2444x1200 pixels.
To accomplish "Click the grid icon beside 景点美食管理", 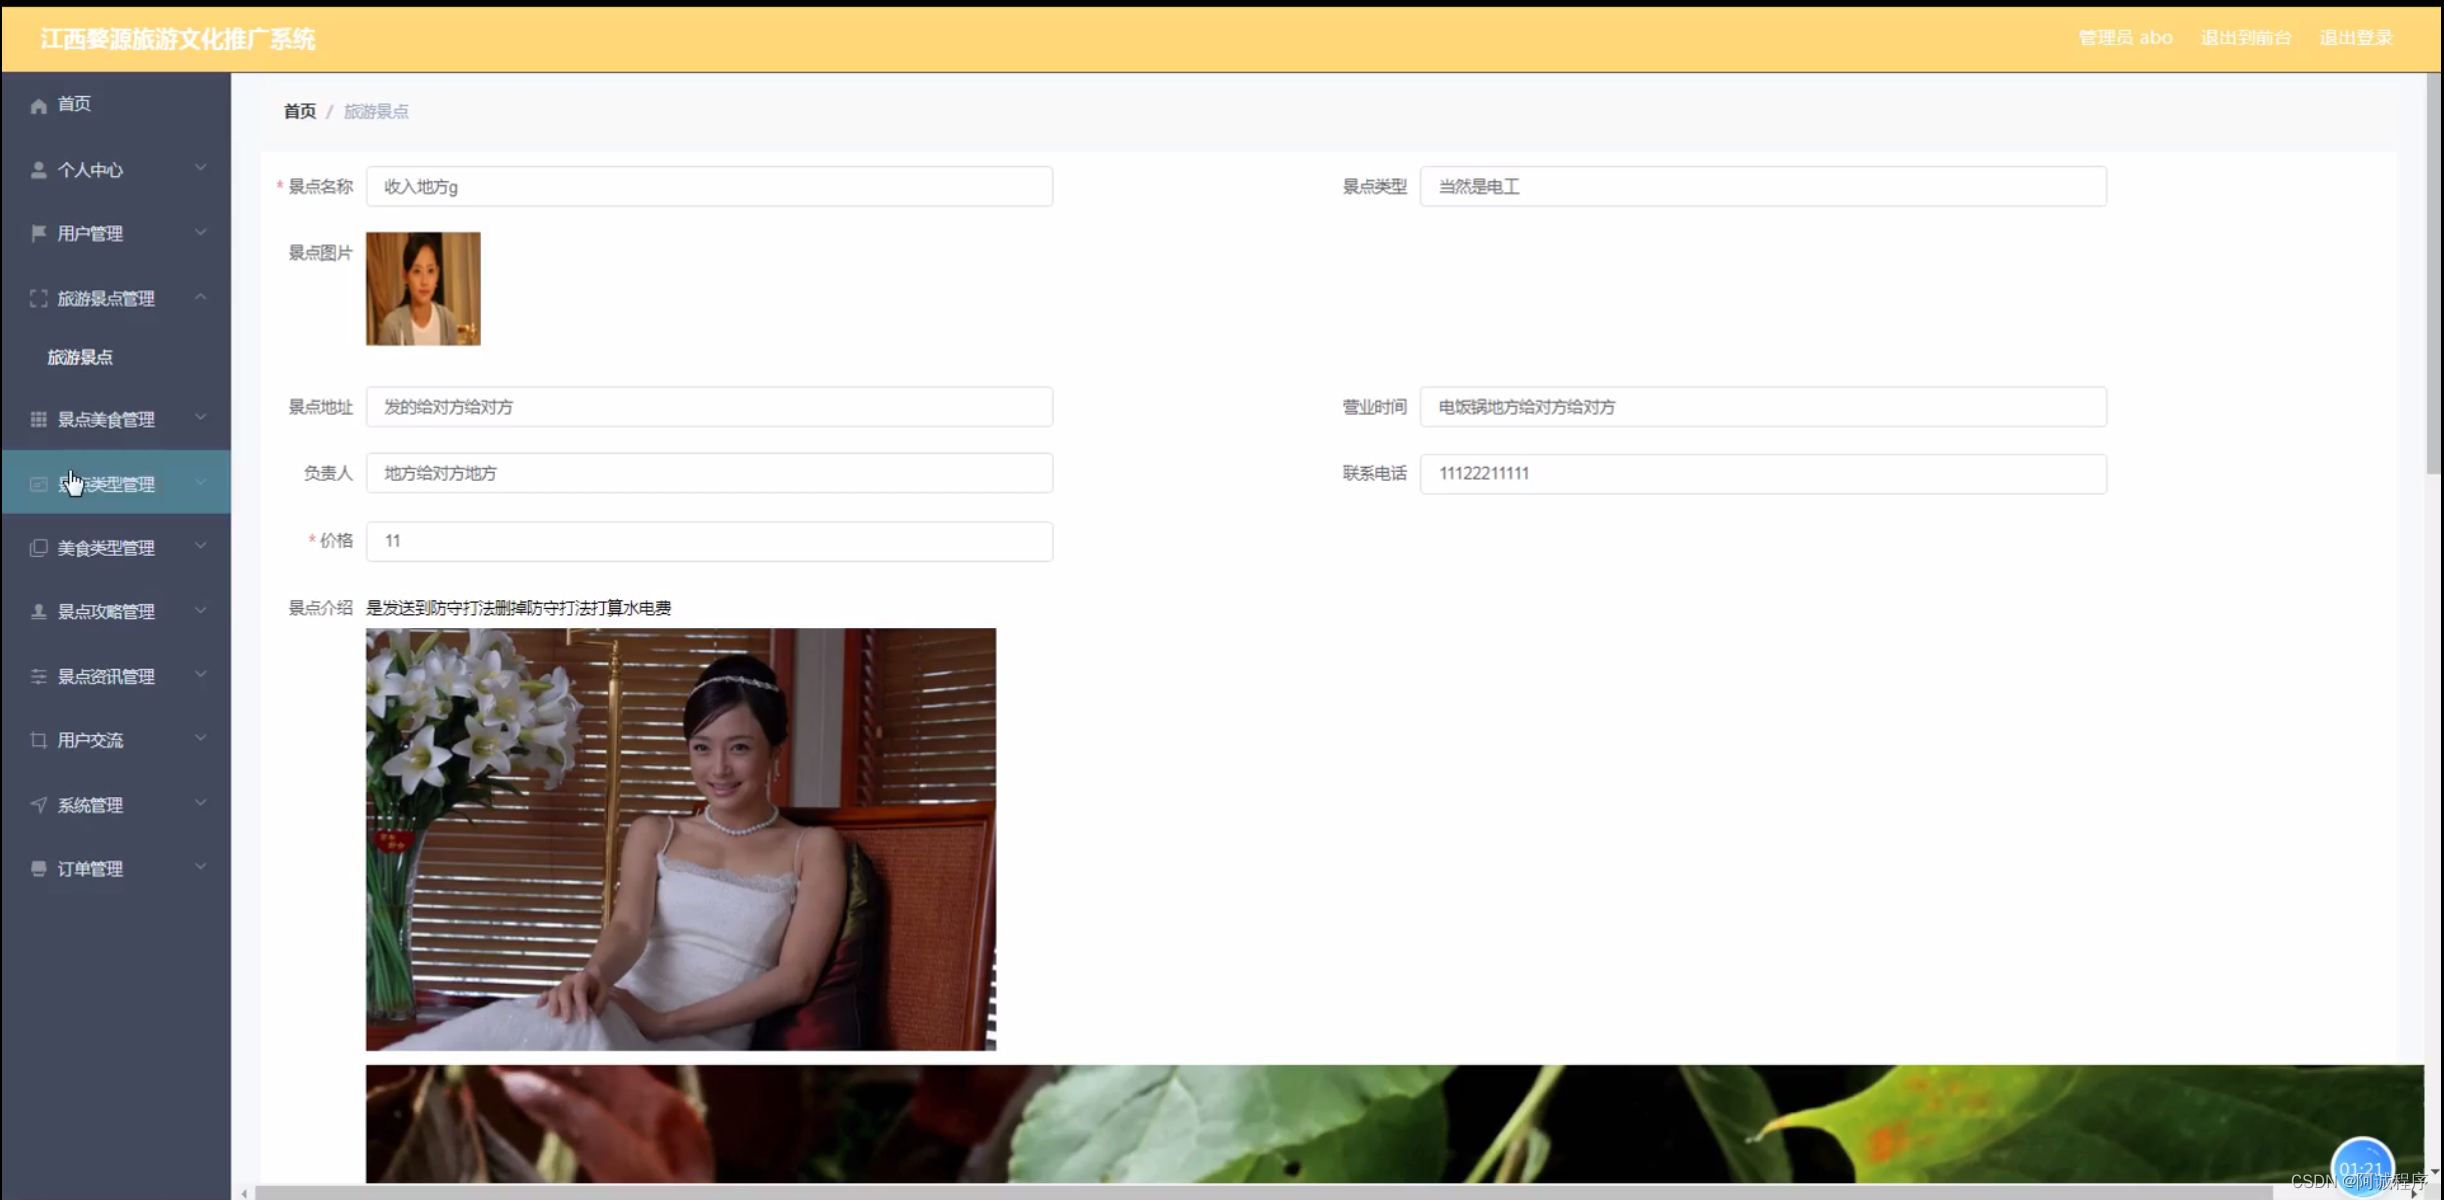I will click(x=38, y=419).
